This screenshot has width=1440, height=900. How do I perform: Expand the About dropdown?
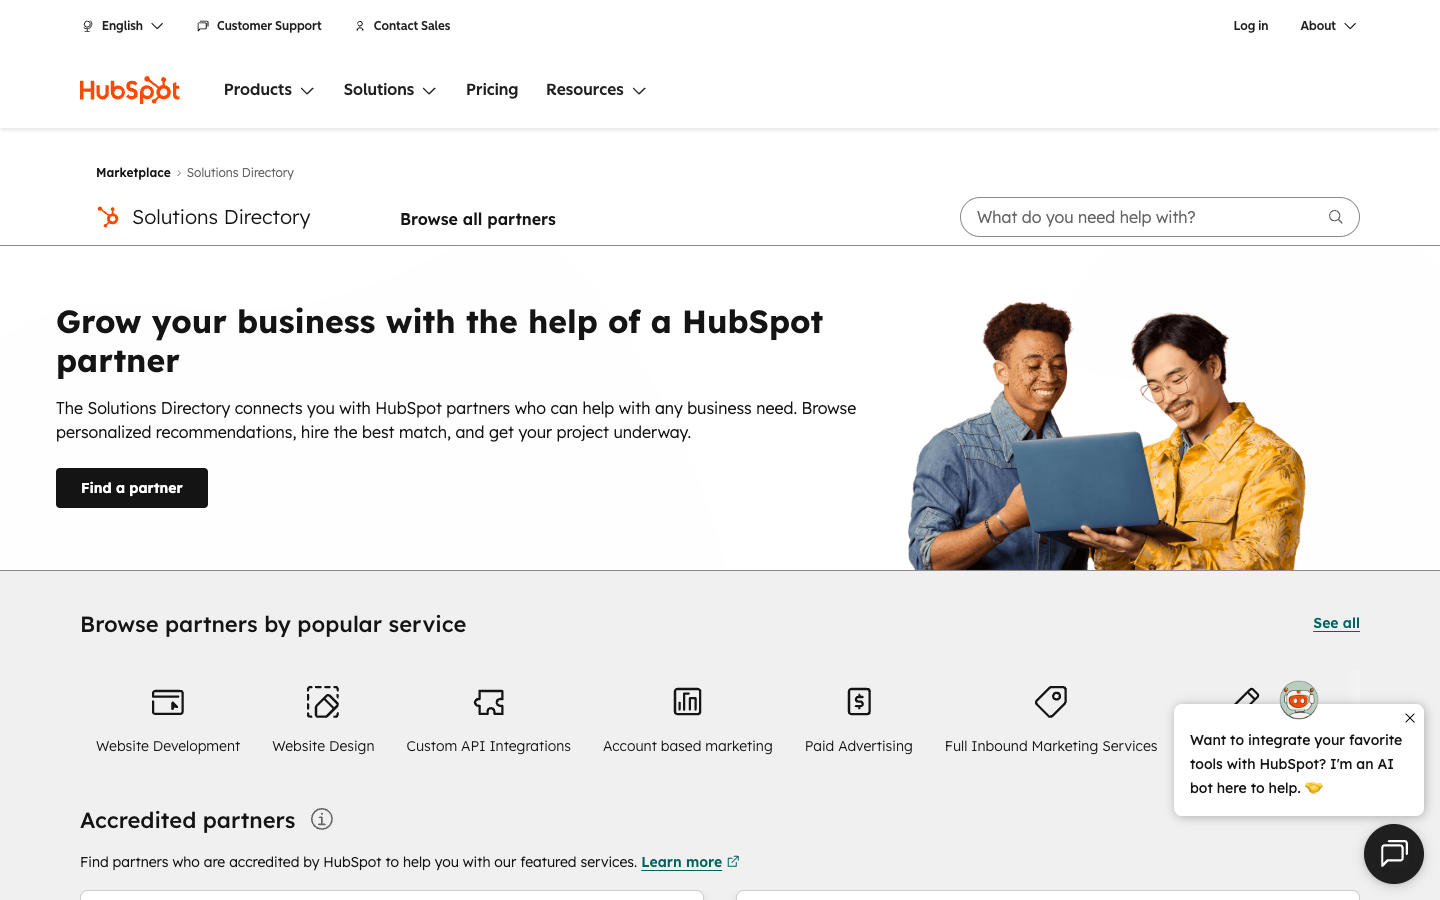[1327, 26]
